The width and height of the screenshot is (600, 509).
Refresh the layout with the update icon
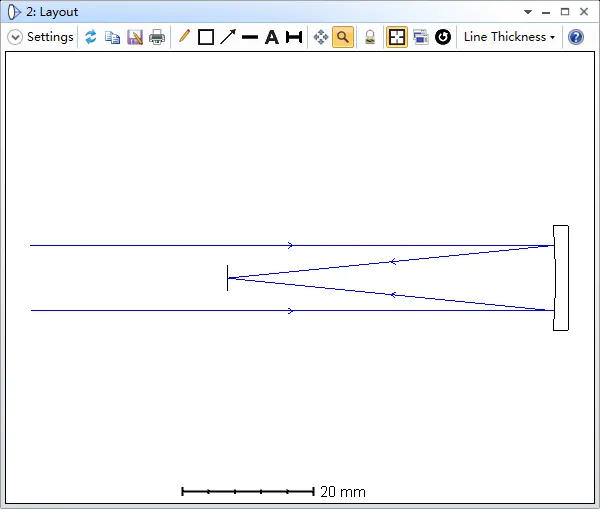point(91,37)
